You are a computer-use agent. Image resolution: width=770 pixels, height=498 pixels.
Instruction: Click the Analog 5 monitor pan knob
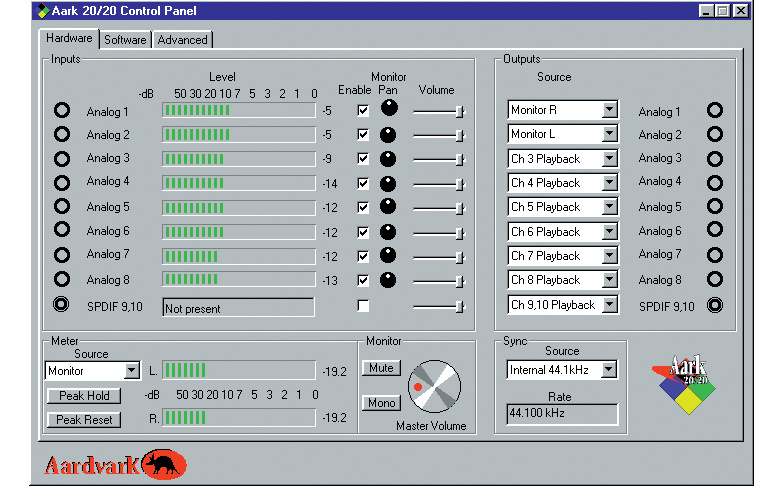click(388, 207)
